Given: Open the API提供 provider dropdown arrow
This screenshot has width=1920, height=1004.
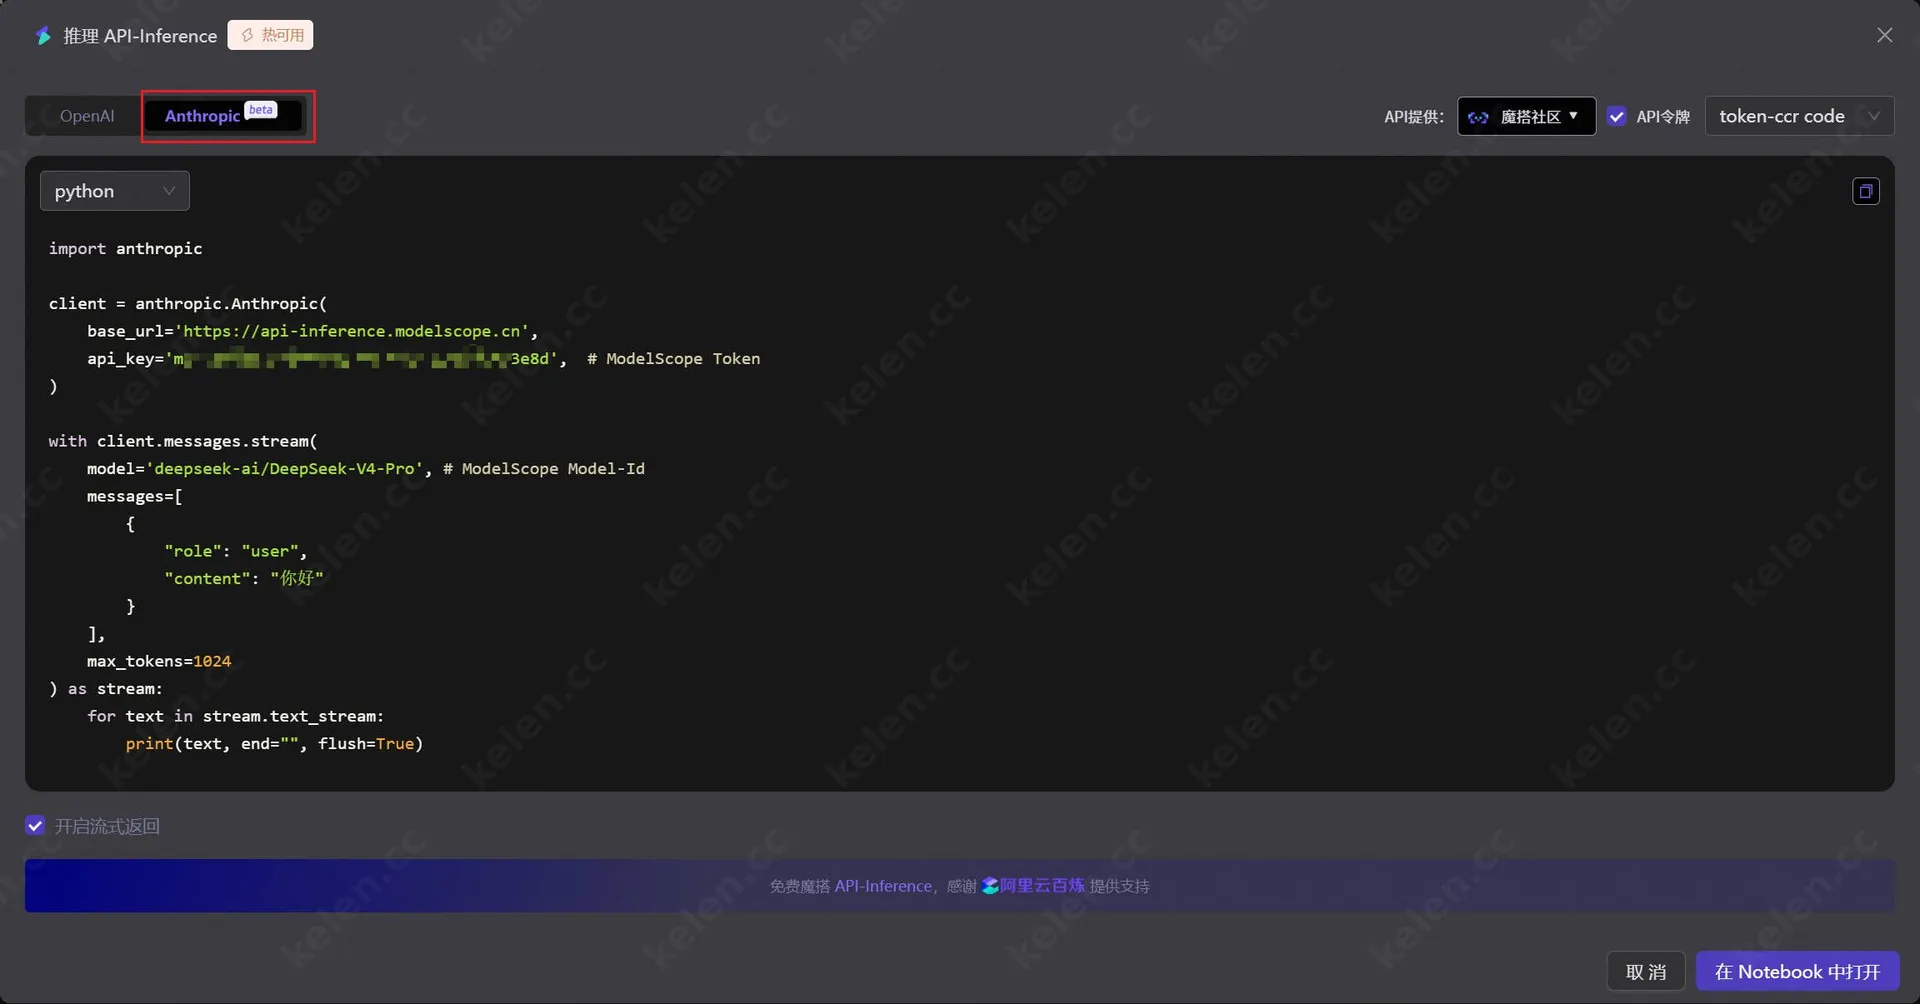Looking at the screenshot, I should click(x=1574, y=116).
